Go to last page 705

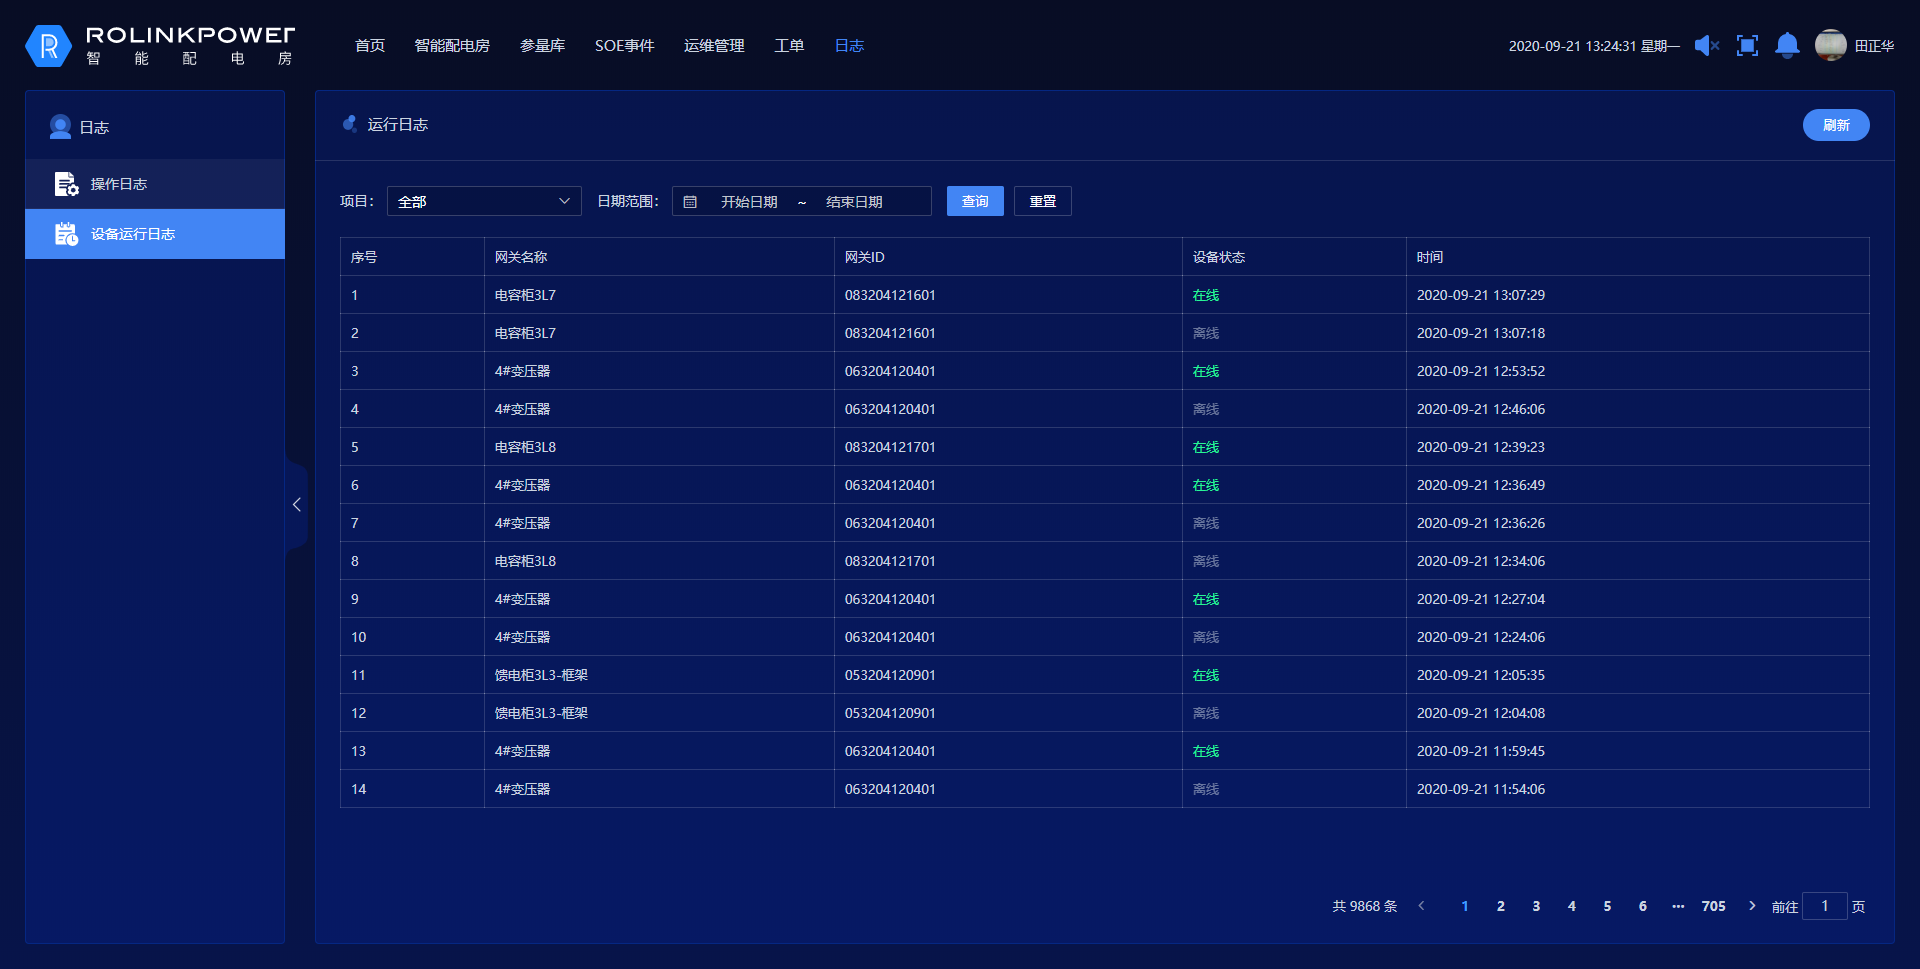1714,906
